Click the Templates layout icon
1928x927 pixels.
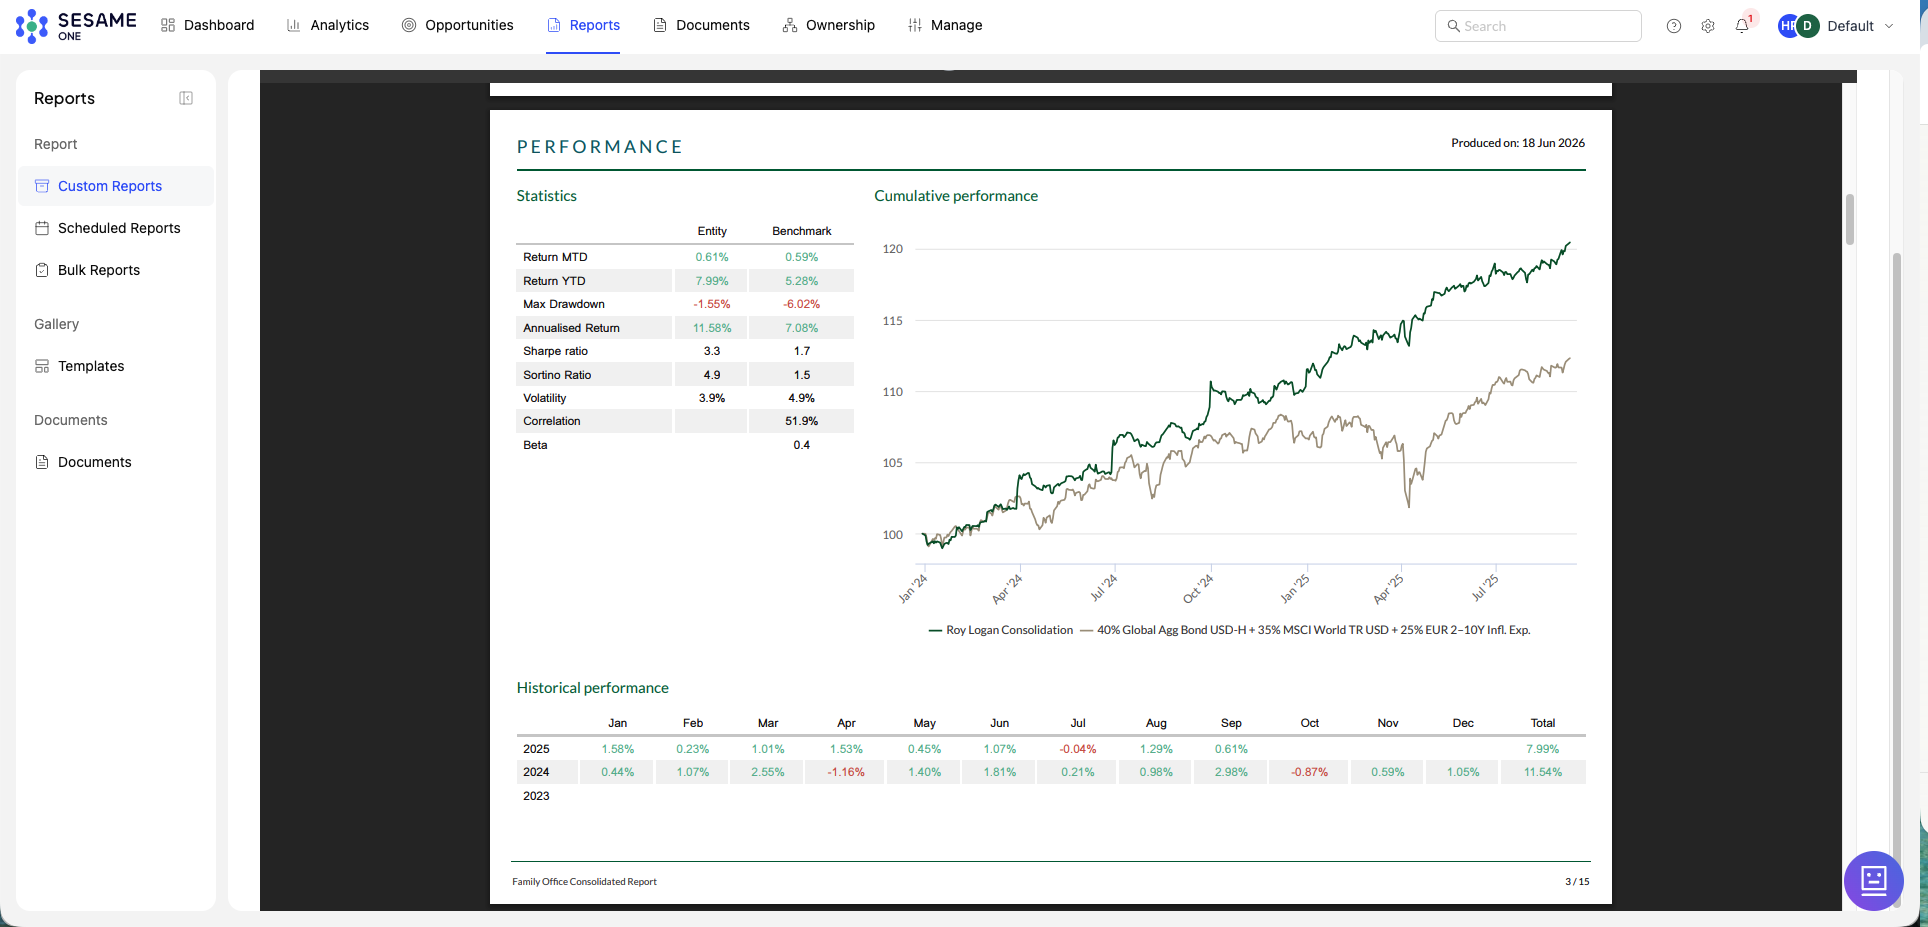pos(42,366)
